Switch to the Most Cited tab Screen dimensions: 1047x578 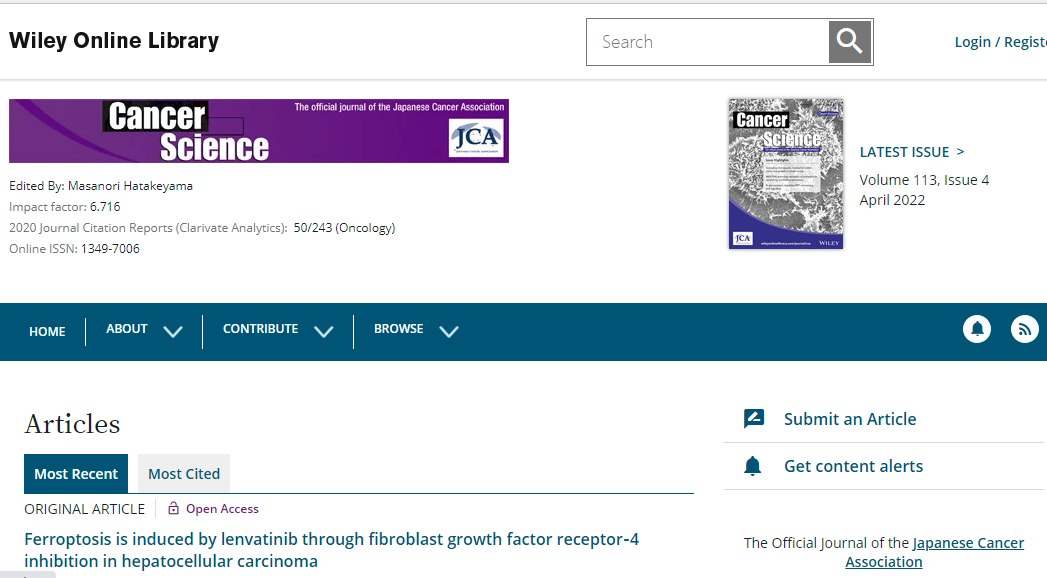[x=184, y=474]
